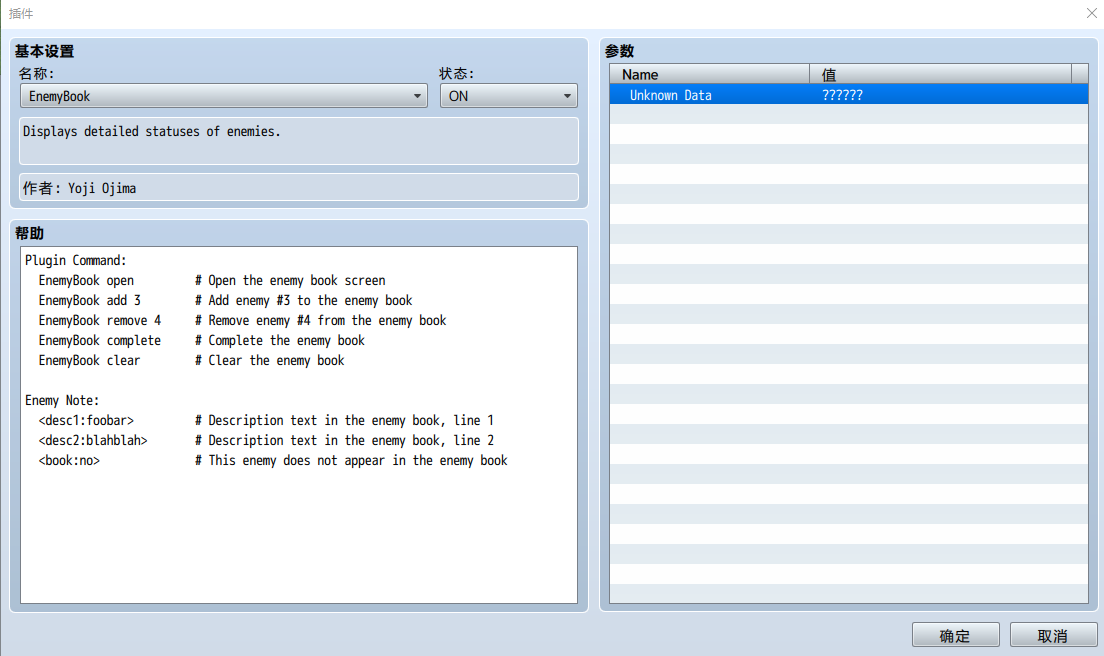This screenshot has height=656, width=1104.
Task: Open the status dropdown set to ON
Action: pyautogui.click(x=508, y=96)
